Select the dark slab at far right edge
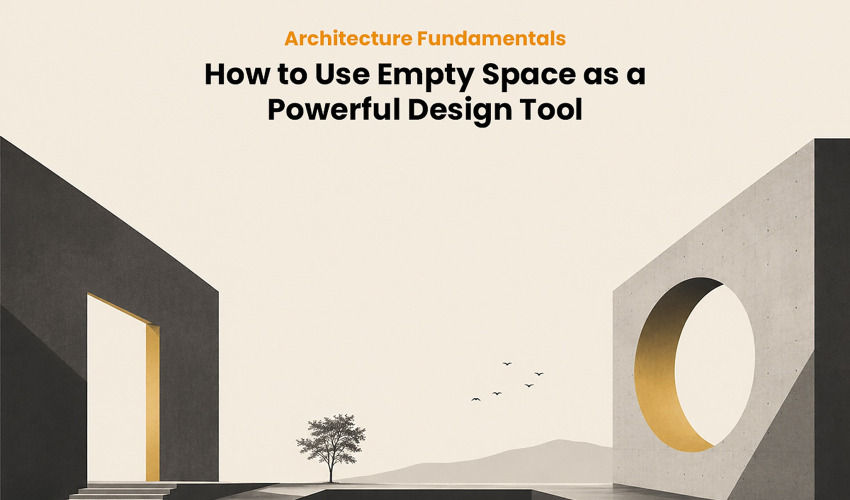 coord(832,319)
